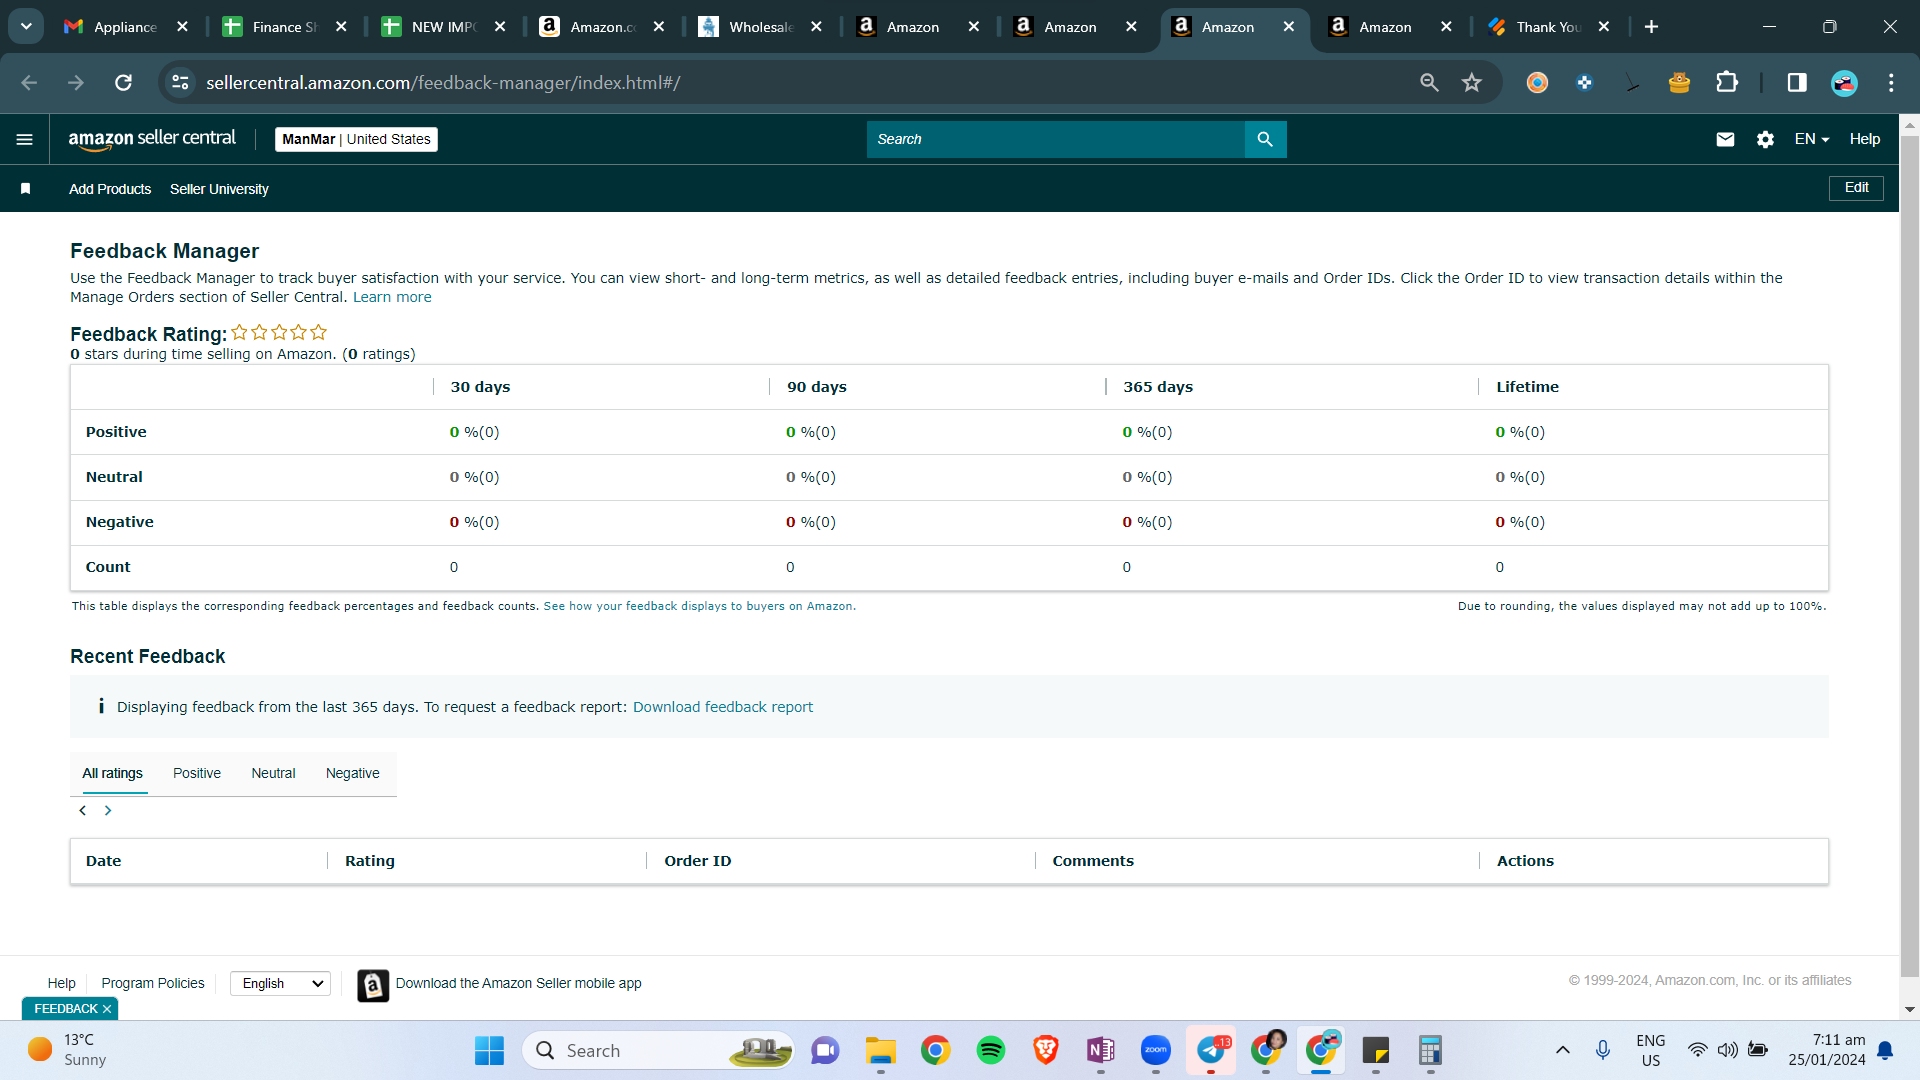The image size is (1920, 1080).
Task: Open the Help link in header
Action: 1864,139
